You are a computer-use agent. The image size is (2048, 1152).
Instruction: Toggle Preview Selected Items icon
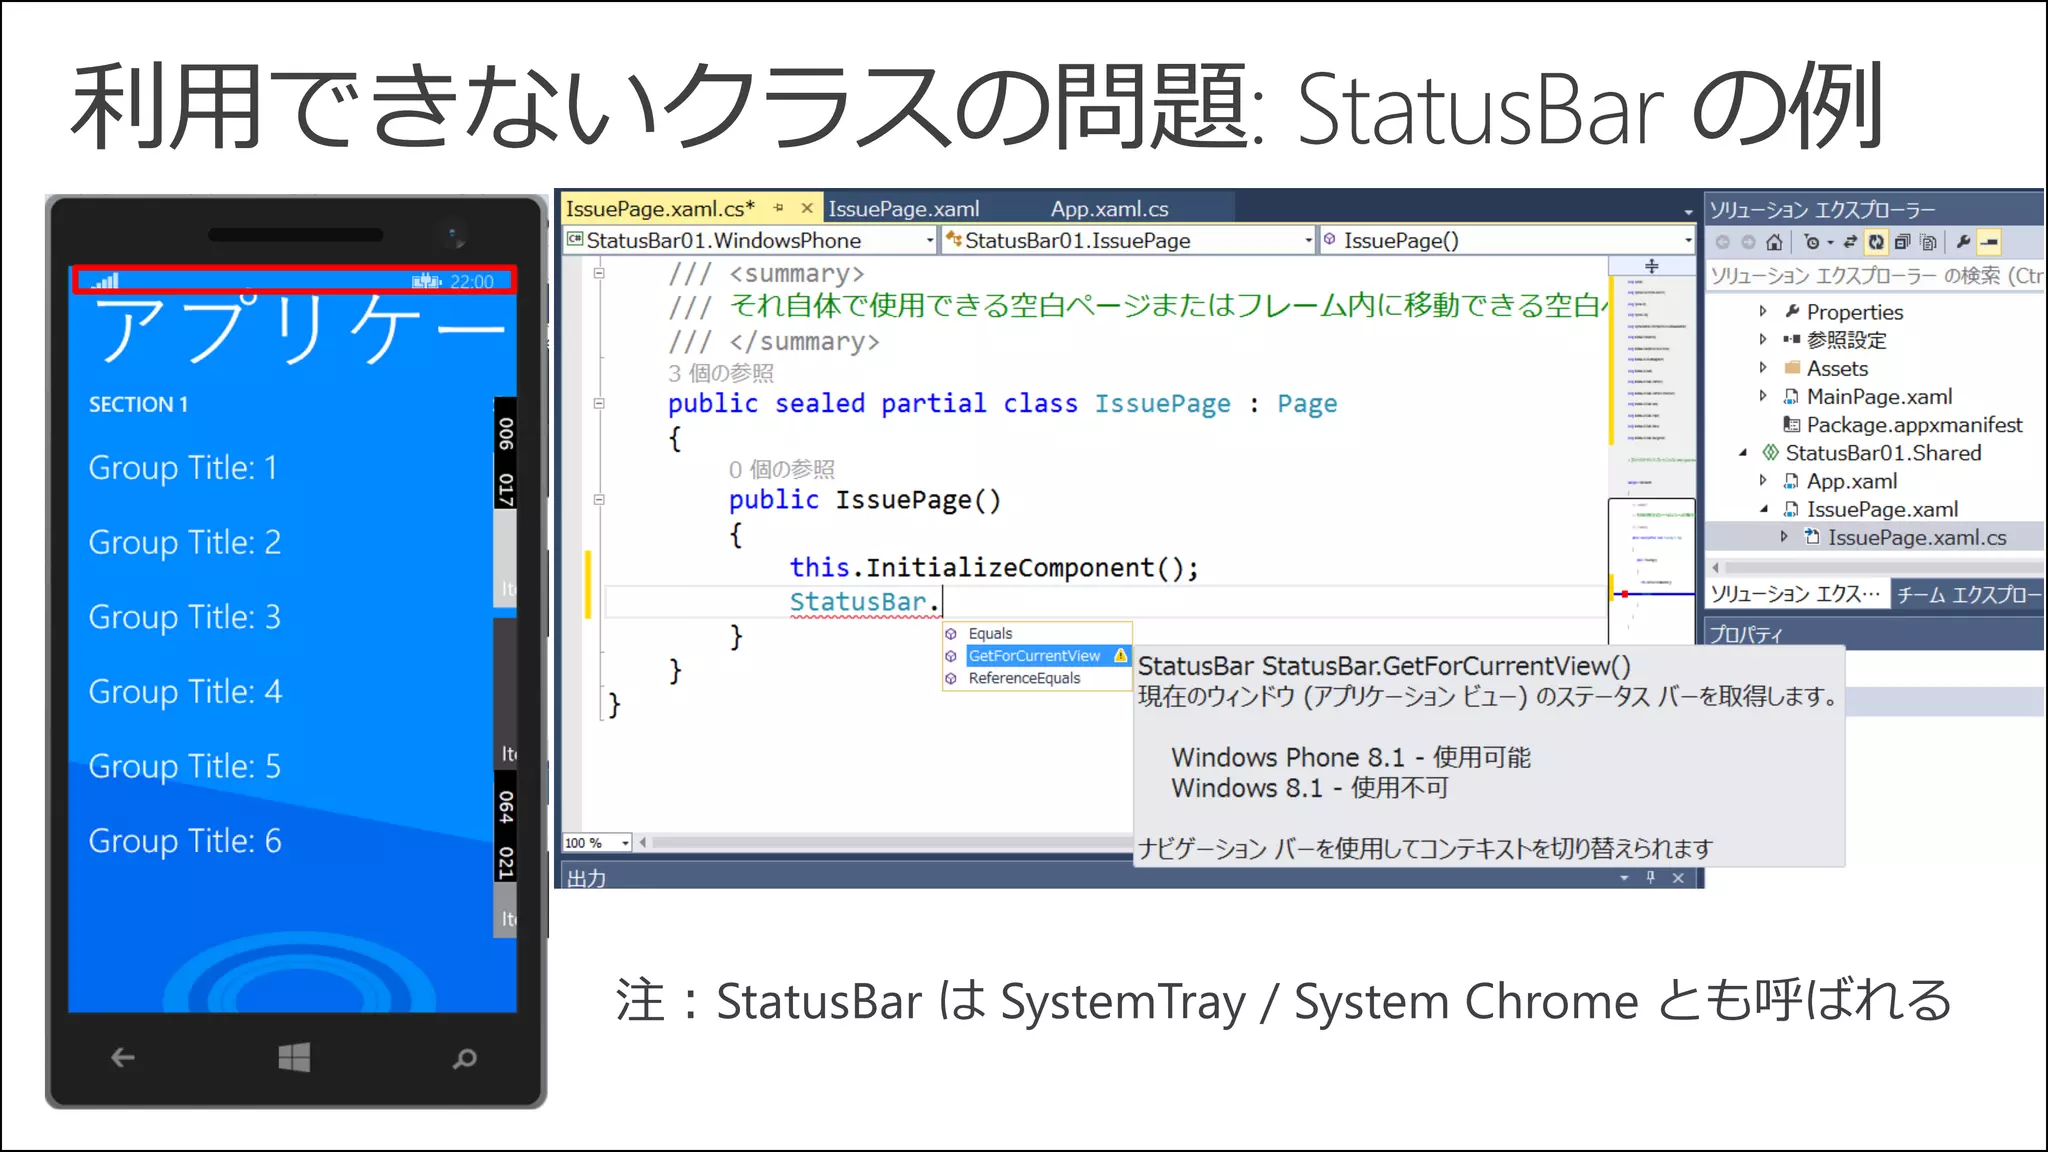(1990, 242)
